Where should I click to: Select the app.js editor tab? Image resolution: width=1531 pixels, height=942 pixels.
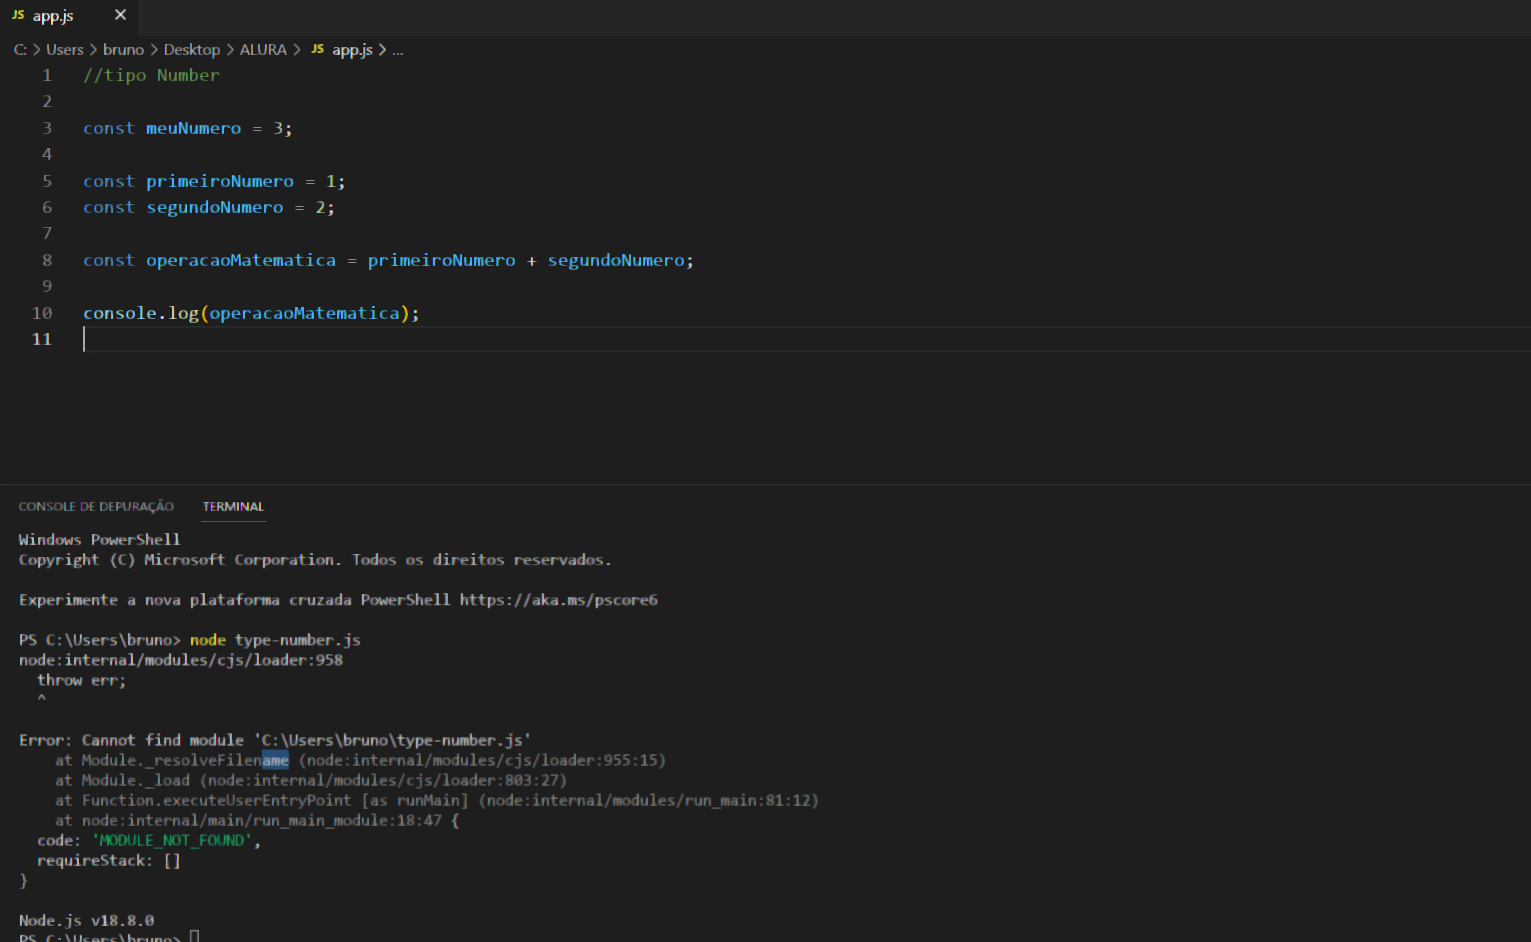[68, 16]
